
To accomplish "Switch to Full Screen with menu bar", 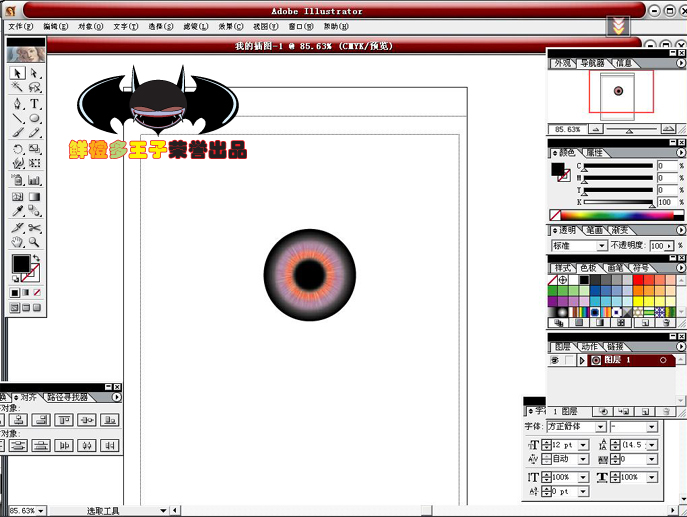I will [x=26, y=308].
